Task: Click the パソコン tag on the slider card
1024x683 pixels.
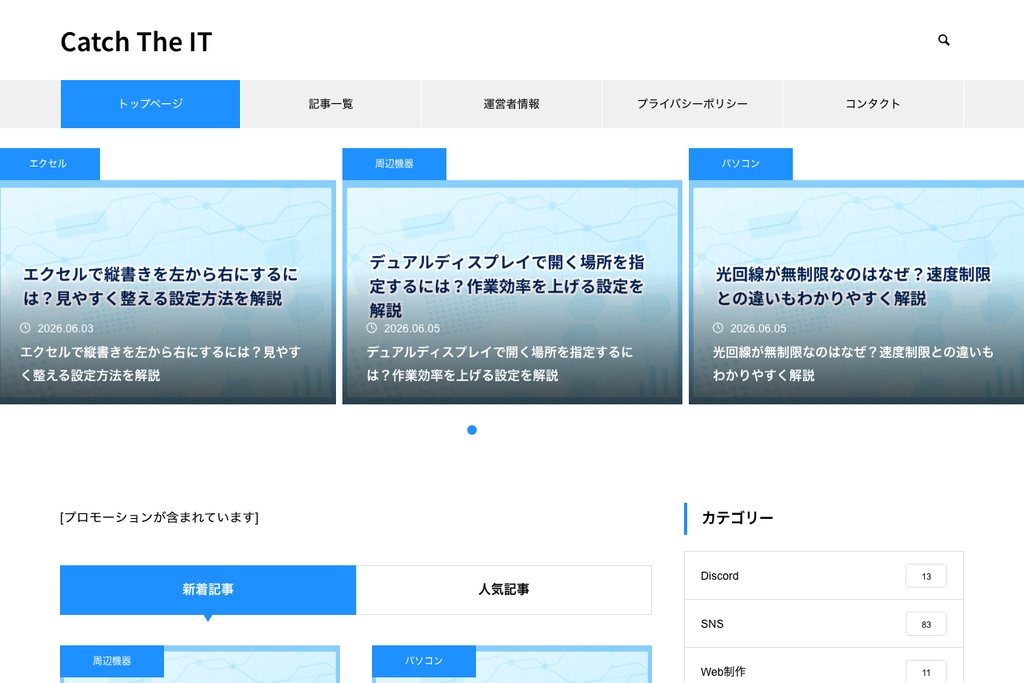Action: point(741,164)
